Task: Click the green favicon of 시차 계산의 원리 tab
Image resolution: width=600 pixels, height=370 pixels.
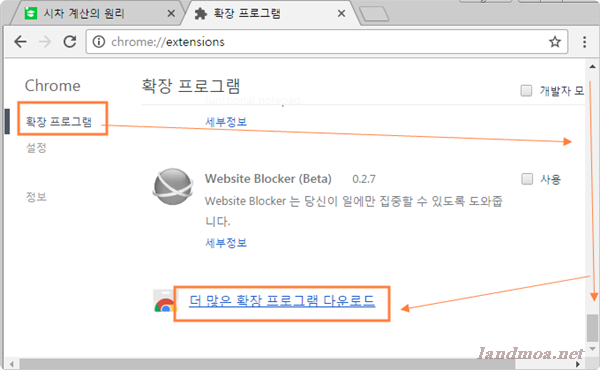Action: point(31,14)
